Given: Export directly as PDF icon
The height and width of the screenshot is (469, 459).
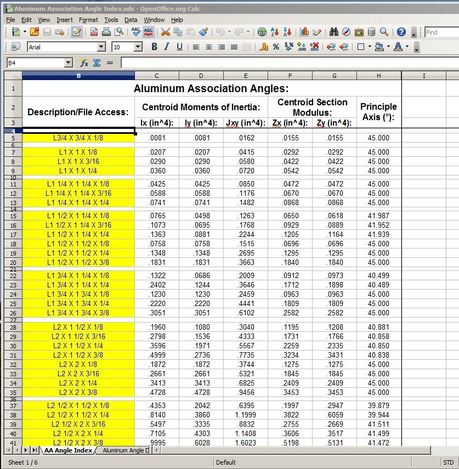Looking at the screenshot, I should pyautogui.click(x=94, y=32).
